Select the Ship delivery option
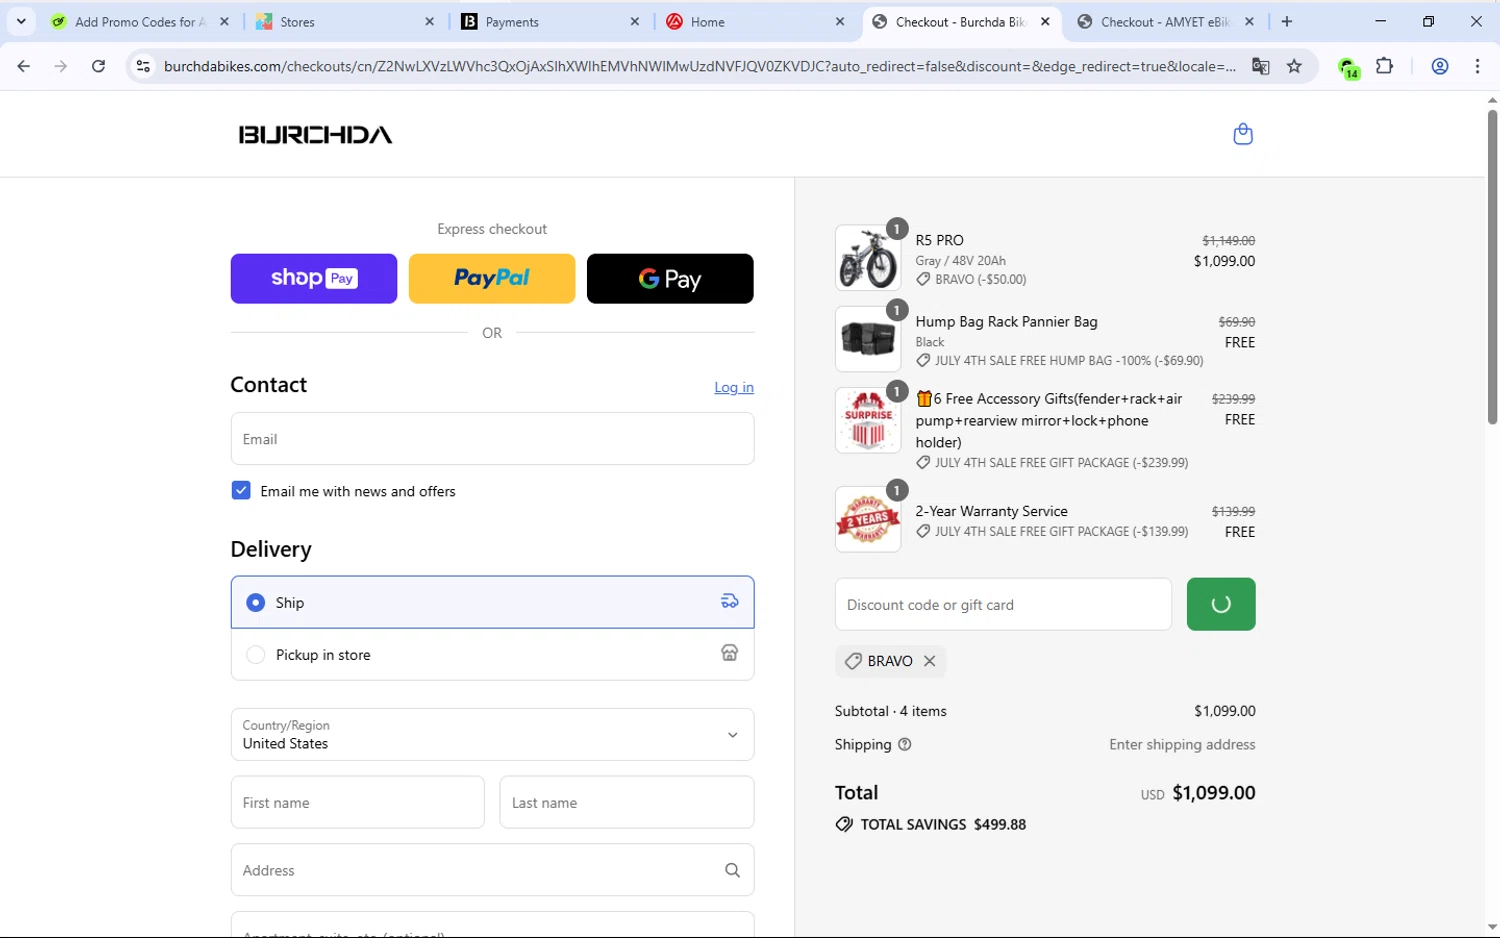This screenshot has height=938, width=1500. [492, 602]
